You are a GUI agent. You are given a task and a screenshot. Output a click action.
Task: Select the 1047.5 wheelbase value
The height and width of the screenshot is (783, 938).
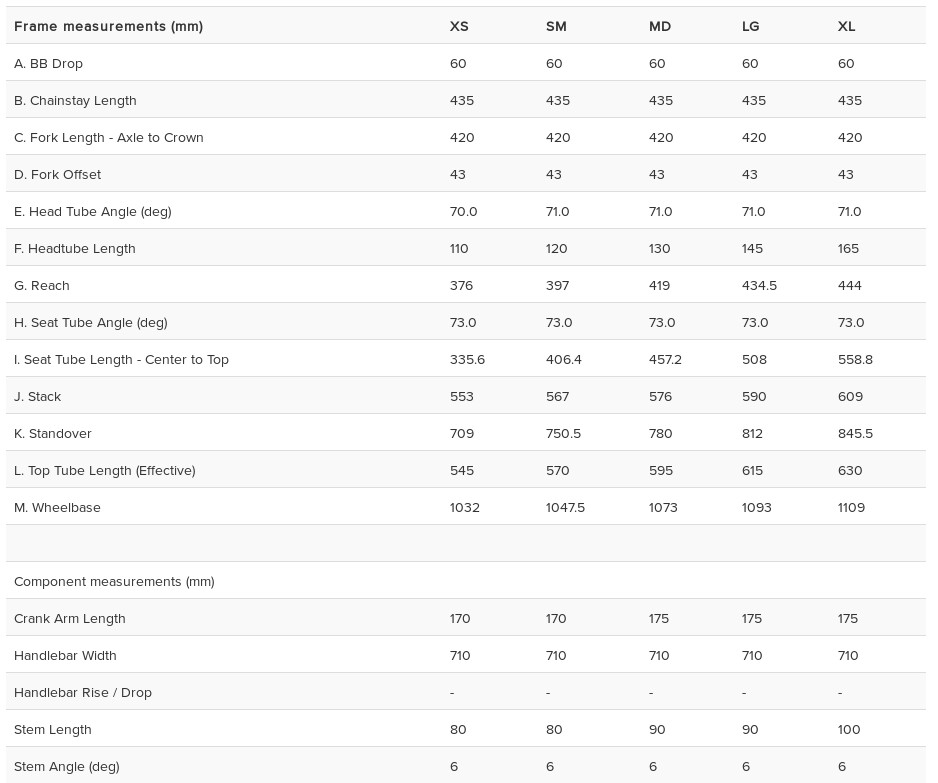[x=565, y=507]
